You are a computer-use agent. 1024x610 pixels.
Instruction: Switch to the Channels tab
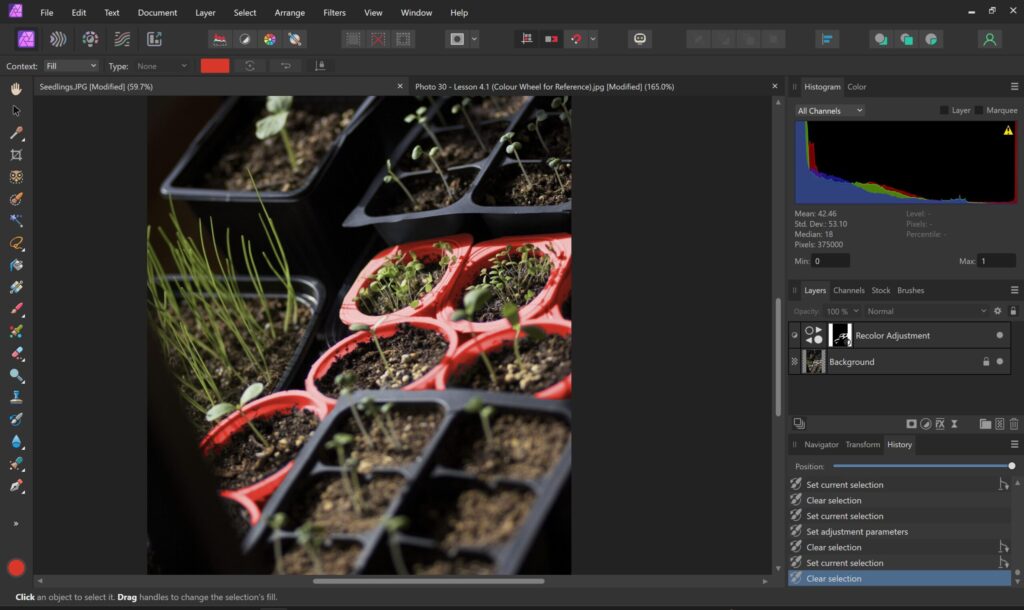[x=848, y=290]
